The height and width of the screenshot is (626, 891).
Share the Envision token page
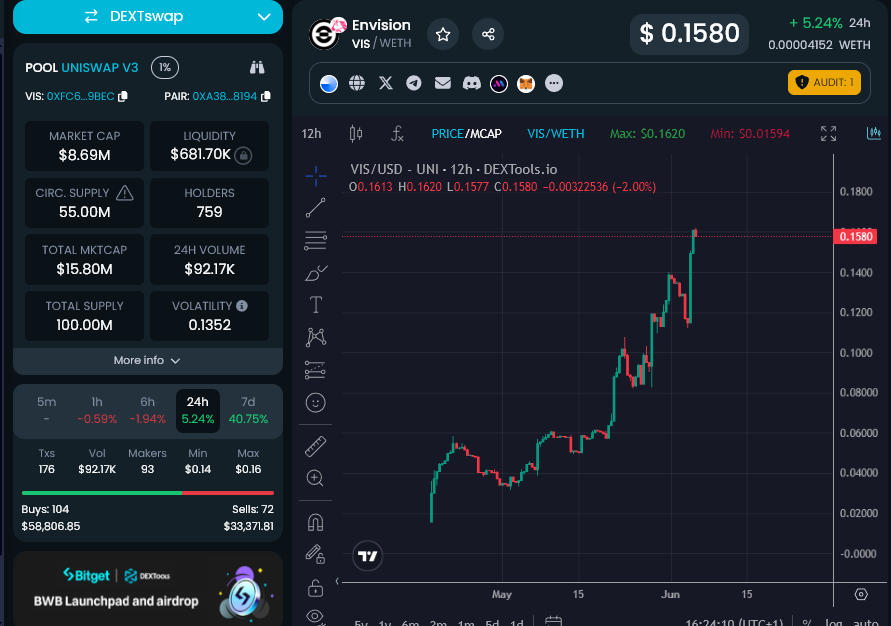click(488, 35)
